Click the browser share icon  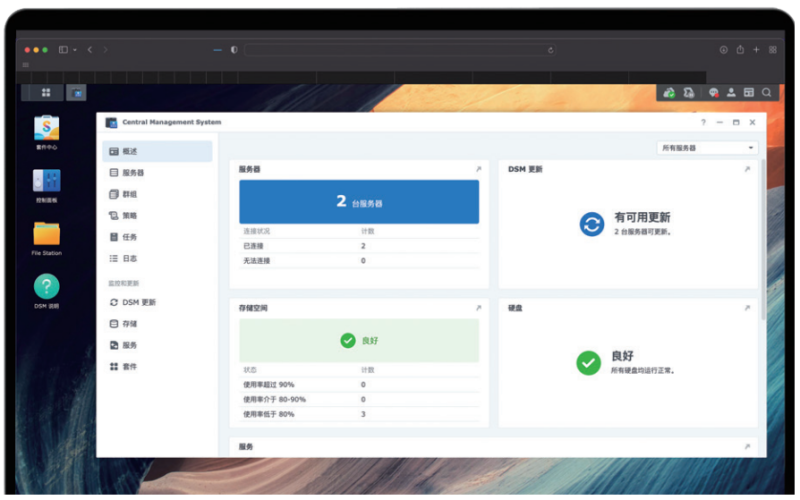point(740,49)
